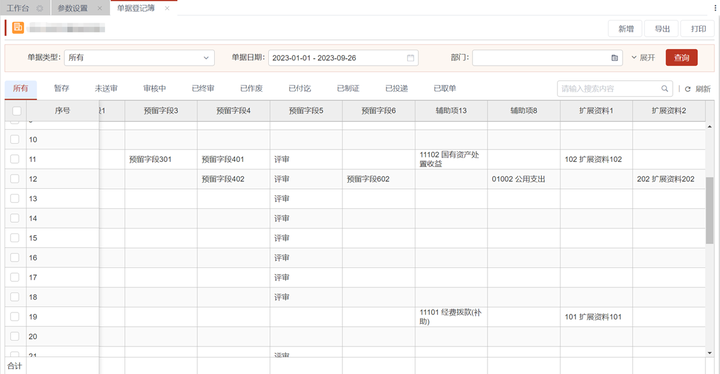Viewport: 720px width, 374px height.
Task: Click the 预留字段6 column header
Action: pyautogui.click(x=378, y=111)
